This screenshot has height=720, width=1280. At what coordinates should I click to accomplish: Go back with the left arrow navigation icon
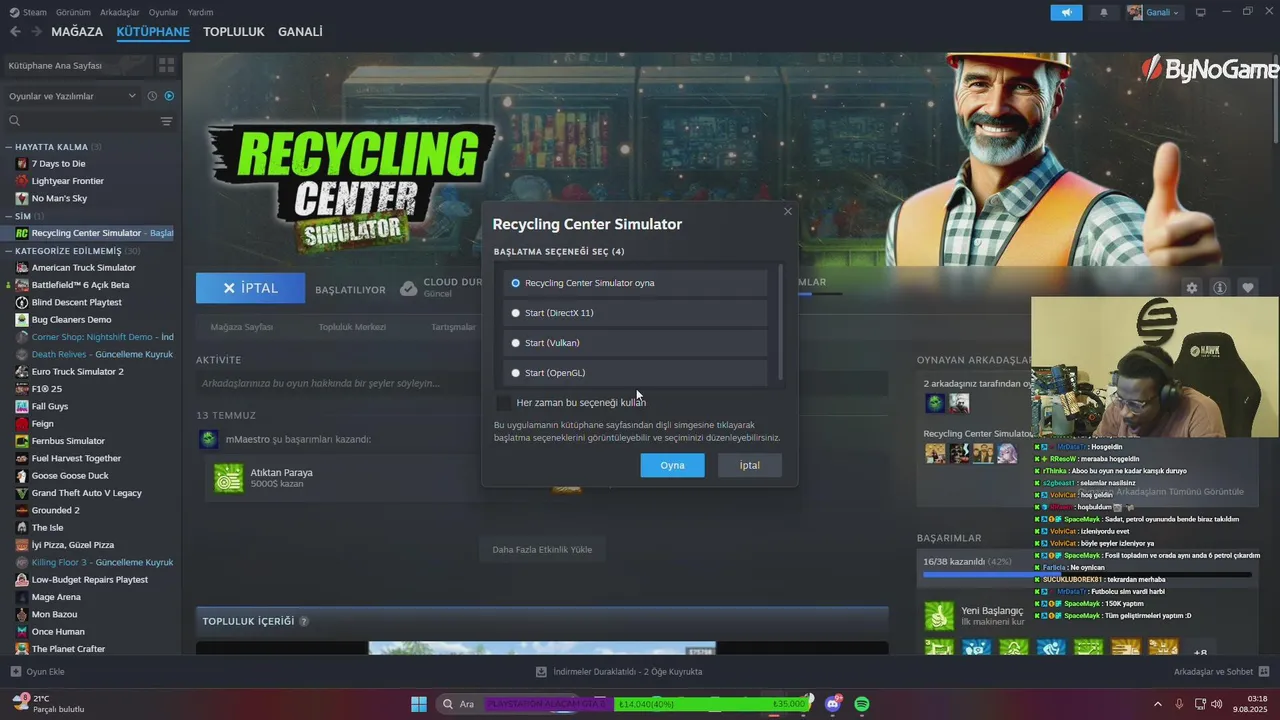(15, 32)
